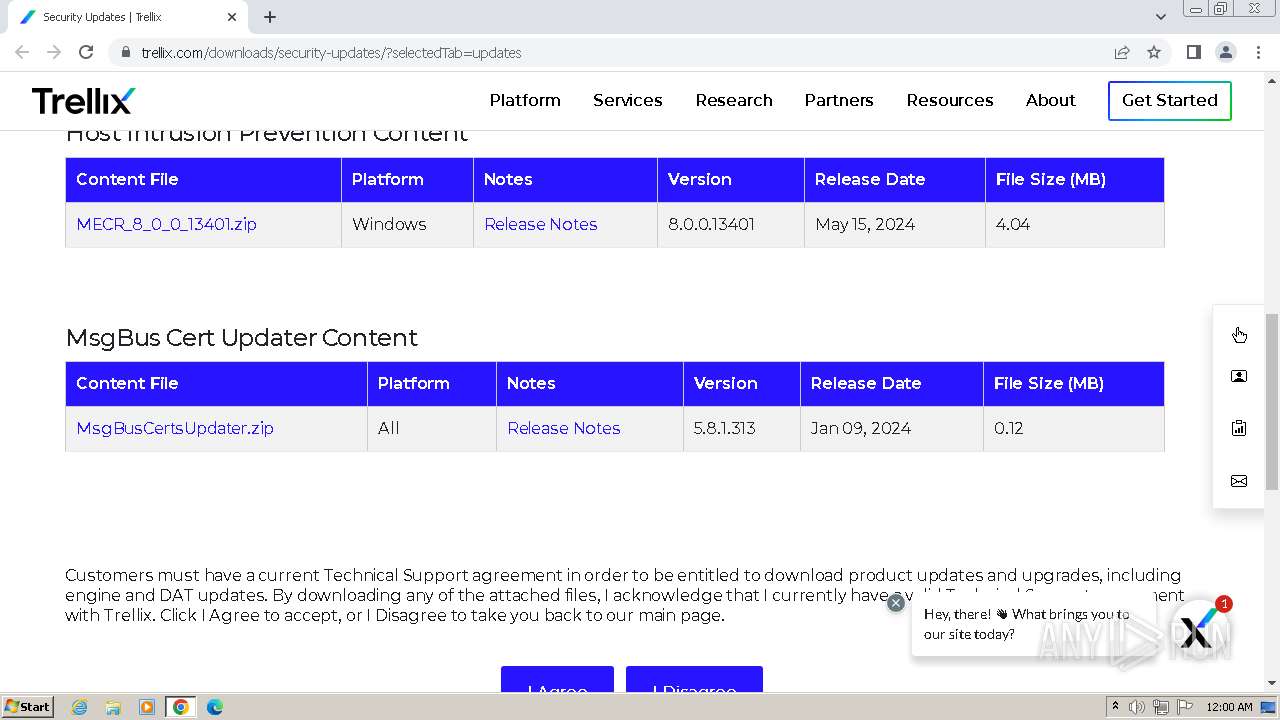
Task: Open Release Notes for MECR content
Action: [x=541, y=224]
